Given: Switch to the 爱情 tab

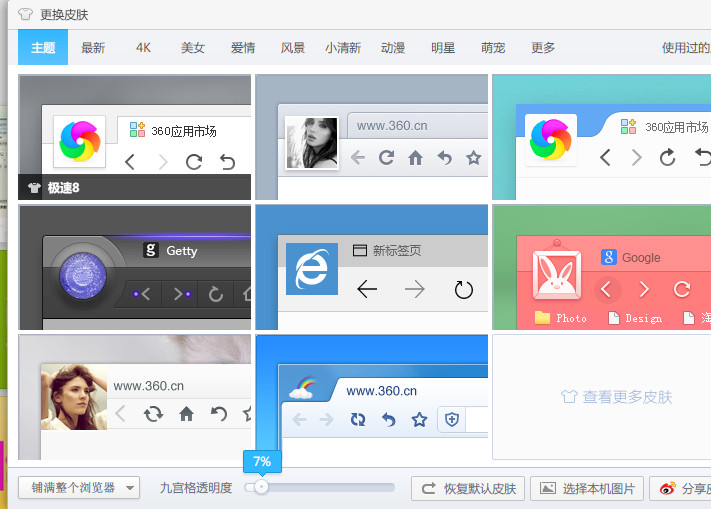Looking at the screenshot, I should 243,47.
